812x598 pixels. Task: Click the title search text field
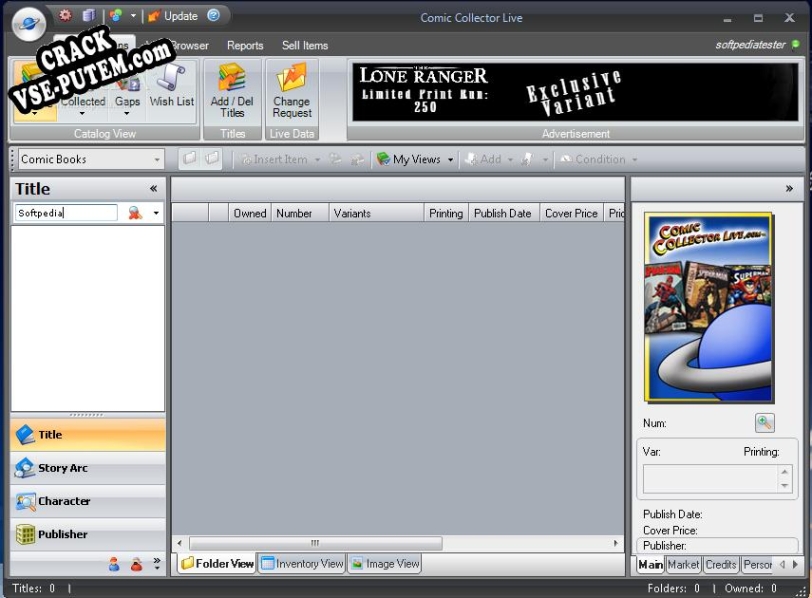point(66,213)
